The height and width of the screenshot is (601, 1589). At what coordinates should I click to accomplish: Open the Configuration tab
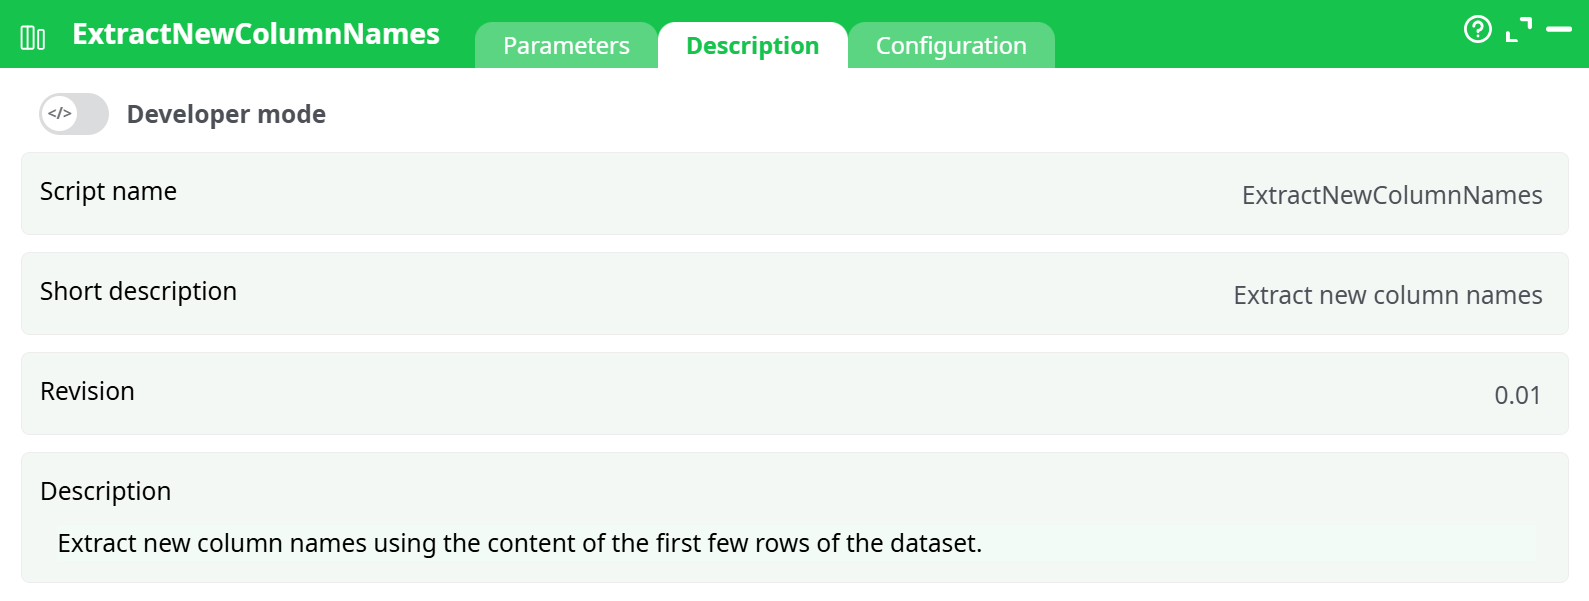[x=951, y=45]
